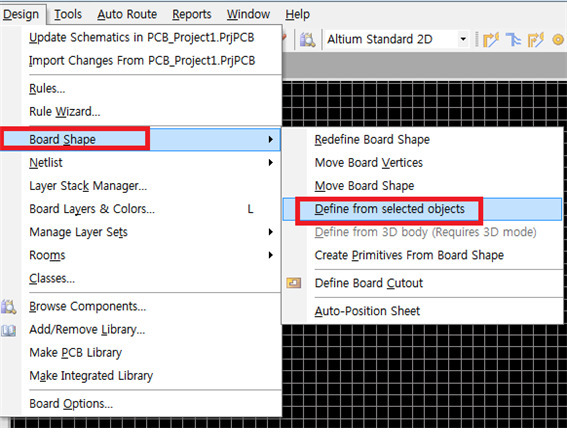Expand the Board Shape submenu arrow

click(270, 139)
